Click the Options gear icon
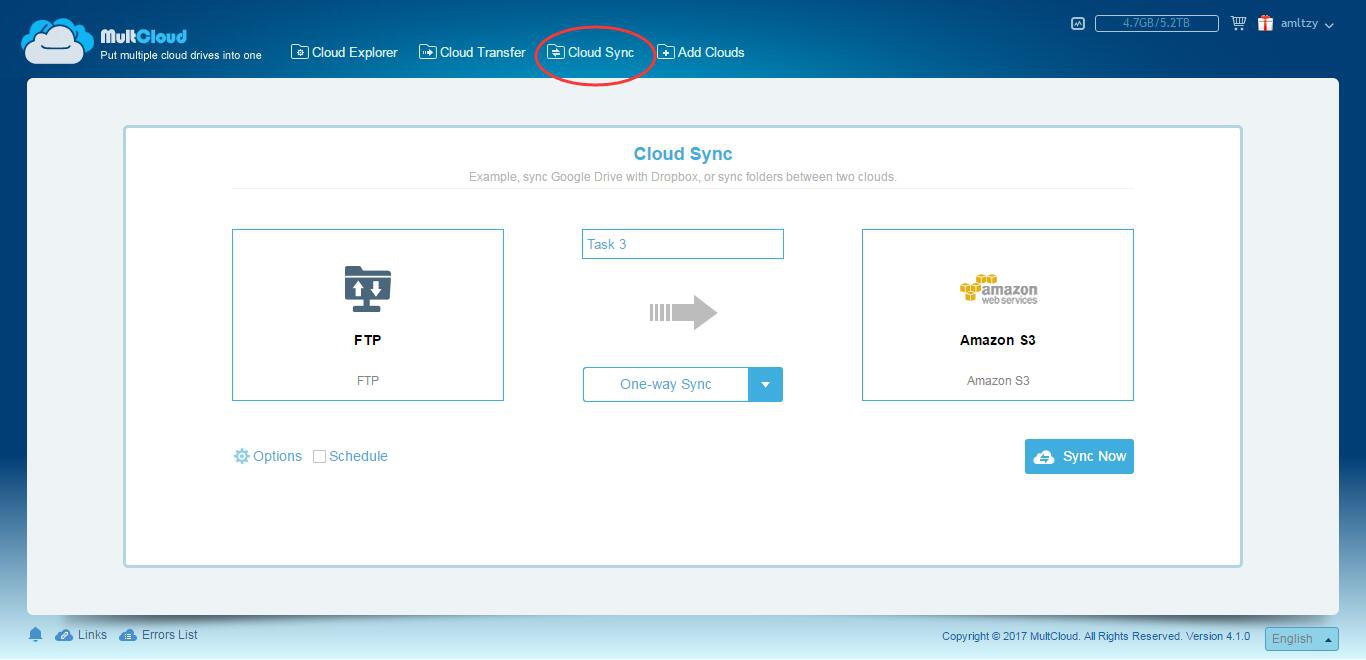This screenshot has height=660, width=1366. [x=241, y=456]
